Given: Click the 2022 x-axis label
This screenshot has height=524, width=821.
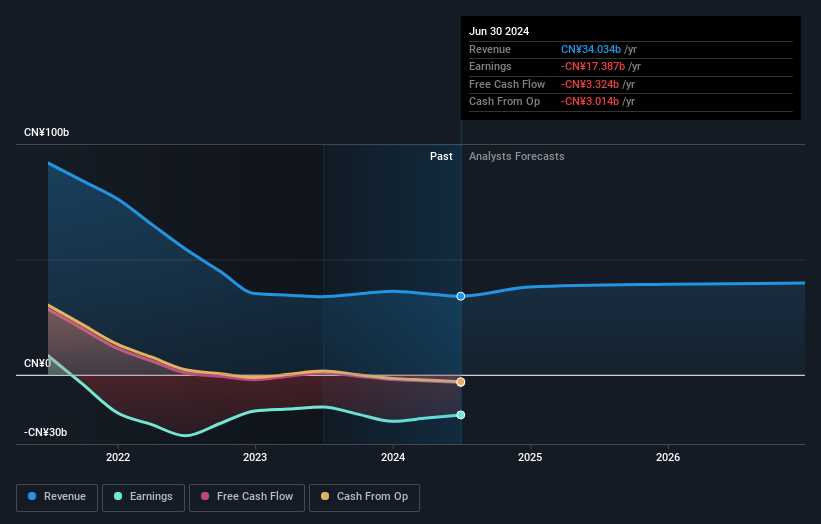Looking at the screenshot, I should coord(118,457).
